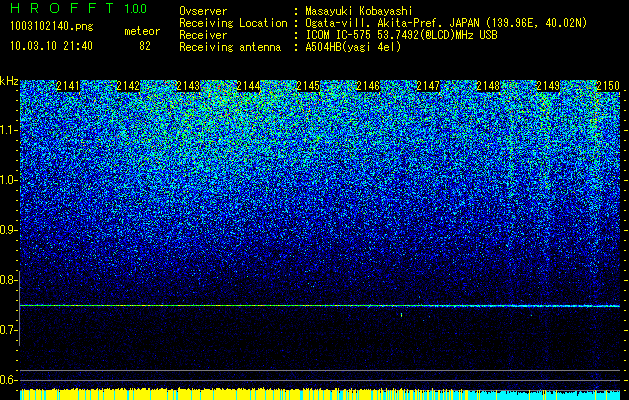This screenshot has height=400, width=629.
Task: Click the 2147 time marker
Action: pos(428,86)
